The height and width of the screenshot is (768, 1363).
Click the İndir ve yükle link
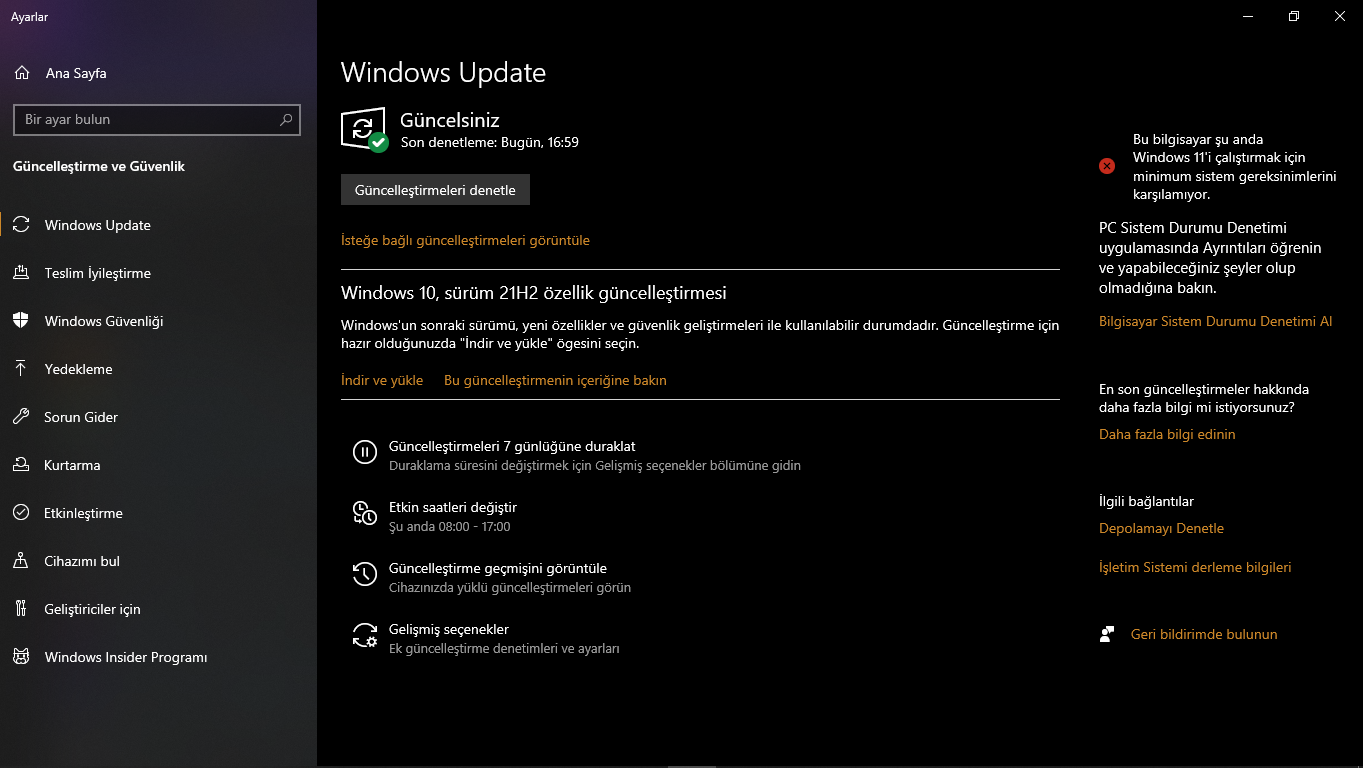[382, 380]
